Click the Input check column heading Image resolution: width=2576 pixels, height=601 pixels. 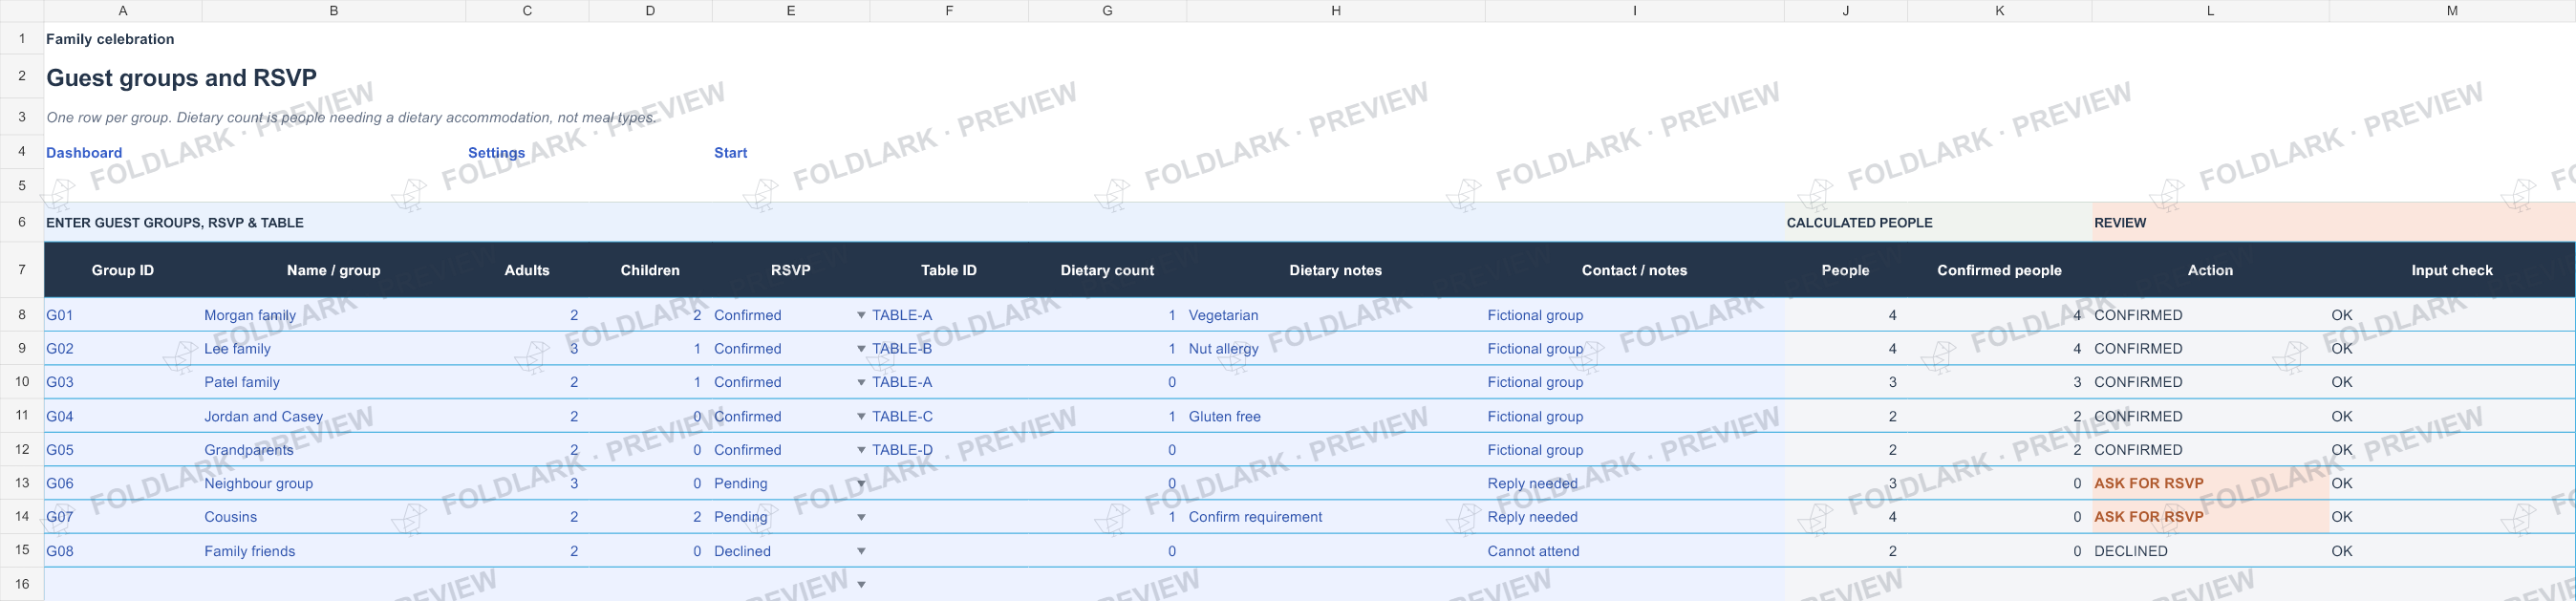(2452, 270)
